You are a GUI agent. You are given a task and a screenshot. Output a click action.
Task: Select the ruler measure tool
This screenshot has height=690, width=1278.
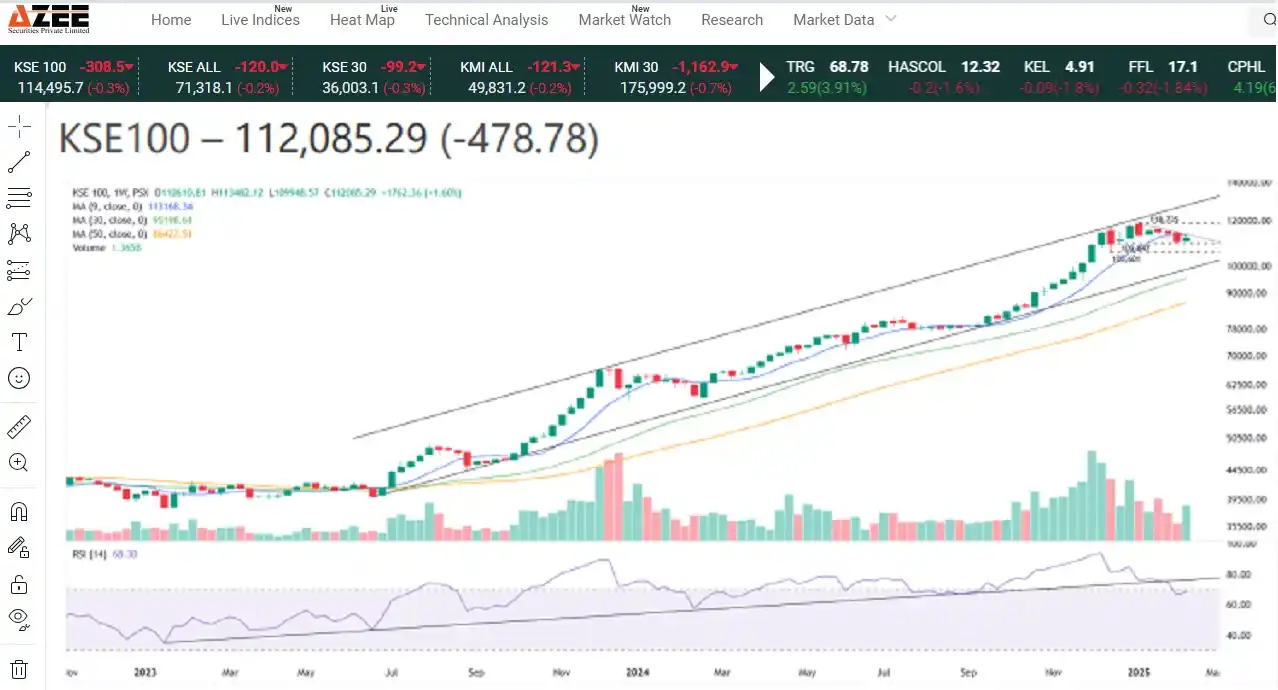pyautogui.click(x=19, y=427)
